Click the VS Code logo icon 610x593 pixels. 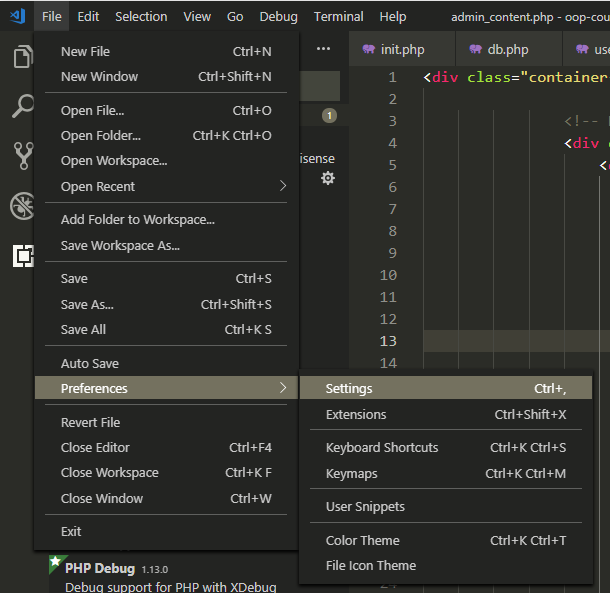click(17, 16)
